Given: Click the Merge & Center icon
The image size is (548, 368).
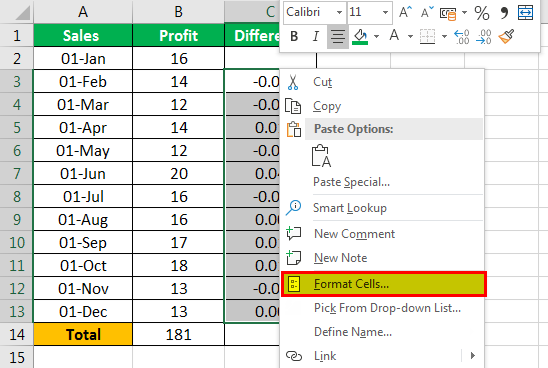Looking at the screenshot, I should pos(525,13).
